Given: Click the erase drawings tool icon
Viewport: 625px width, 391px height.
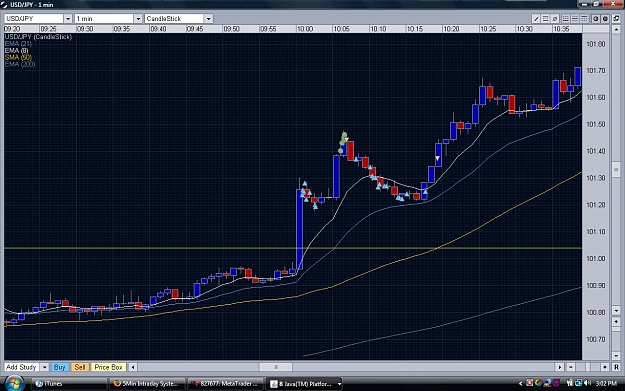Looking at the screenshot, I should 554,19.
